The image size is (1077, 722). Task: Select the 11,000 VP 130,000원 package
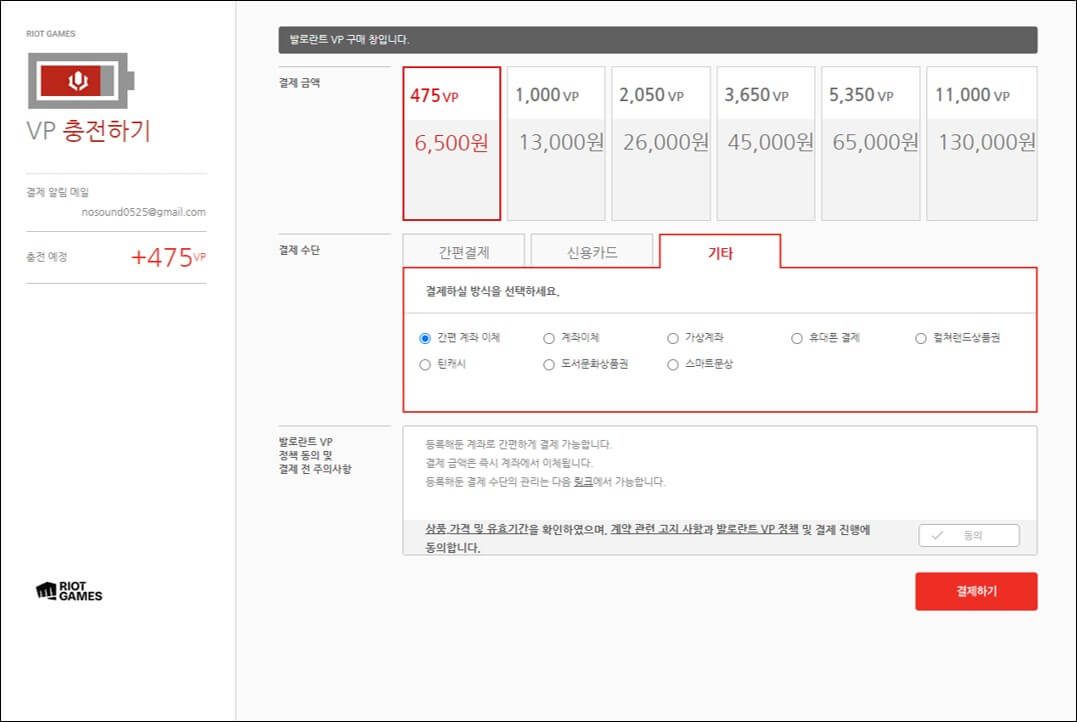[982, 143]
